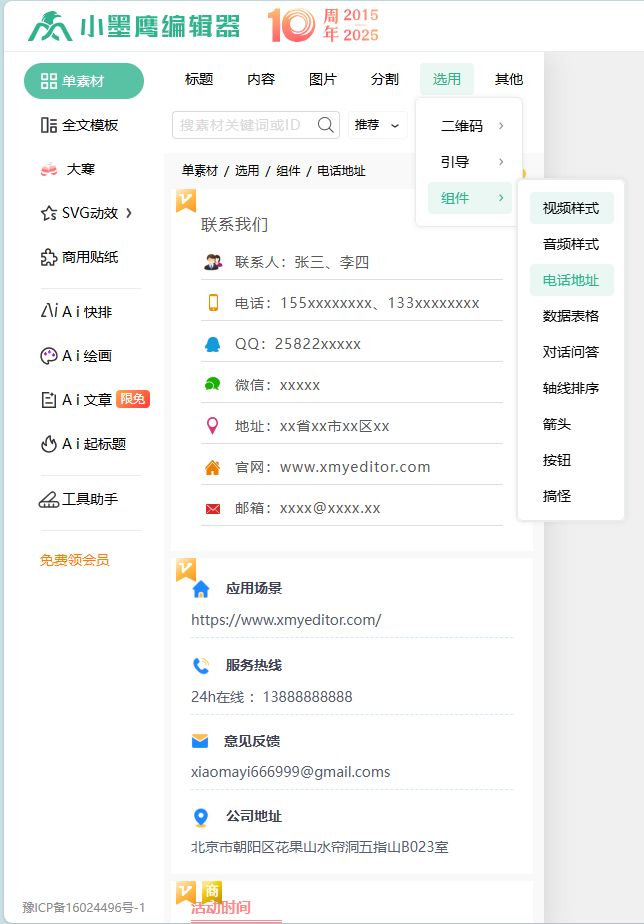Click the blue home icon beside 应用场景
This screenshot has width=644, height=924.
pyautogui.click(x=201, y=589)
